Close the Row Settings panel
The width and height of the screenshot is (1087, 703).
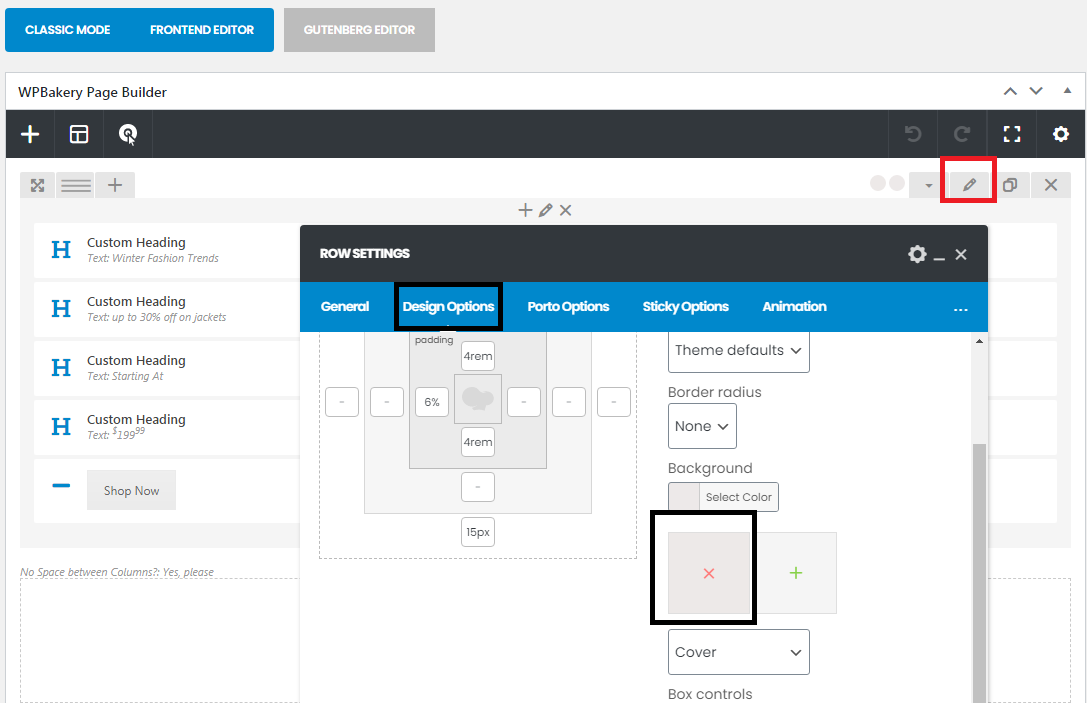tap(961, 254)
